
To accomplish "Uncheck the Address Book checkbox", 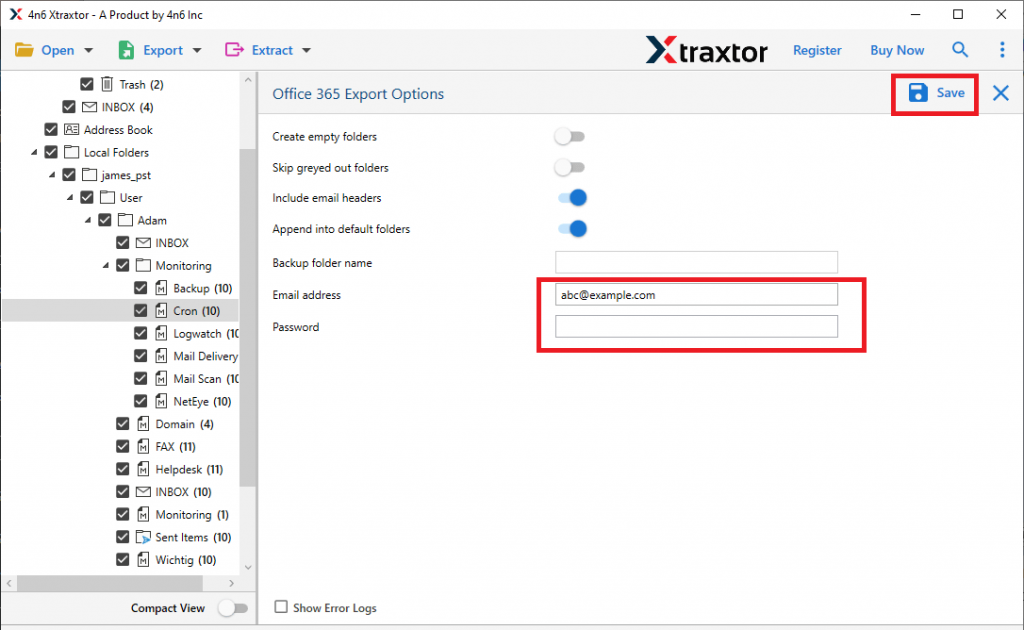I will pos(51,129).
